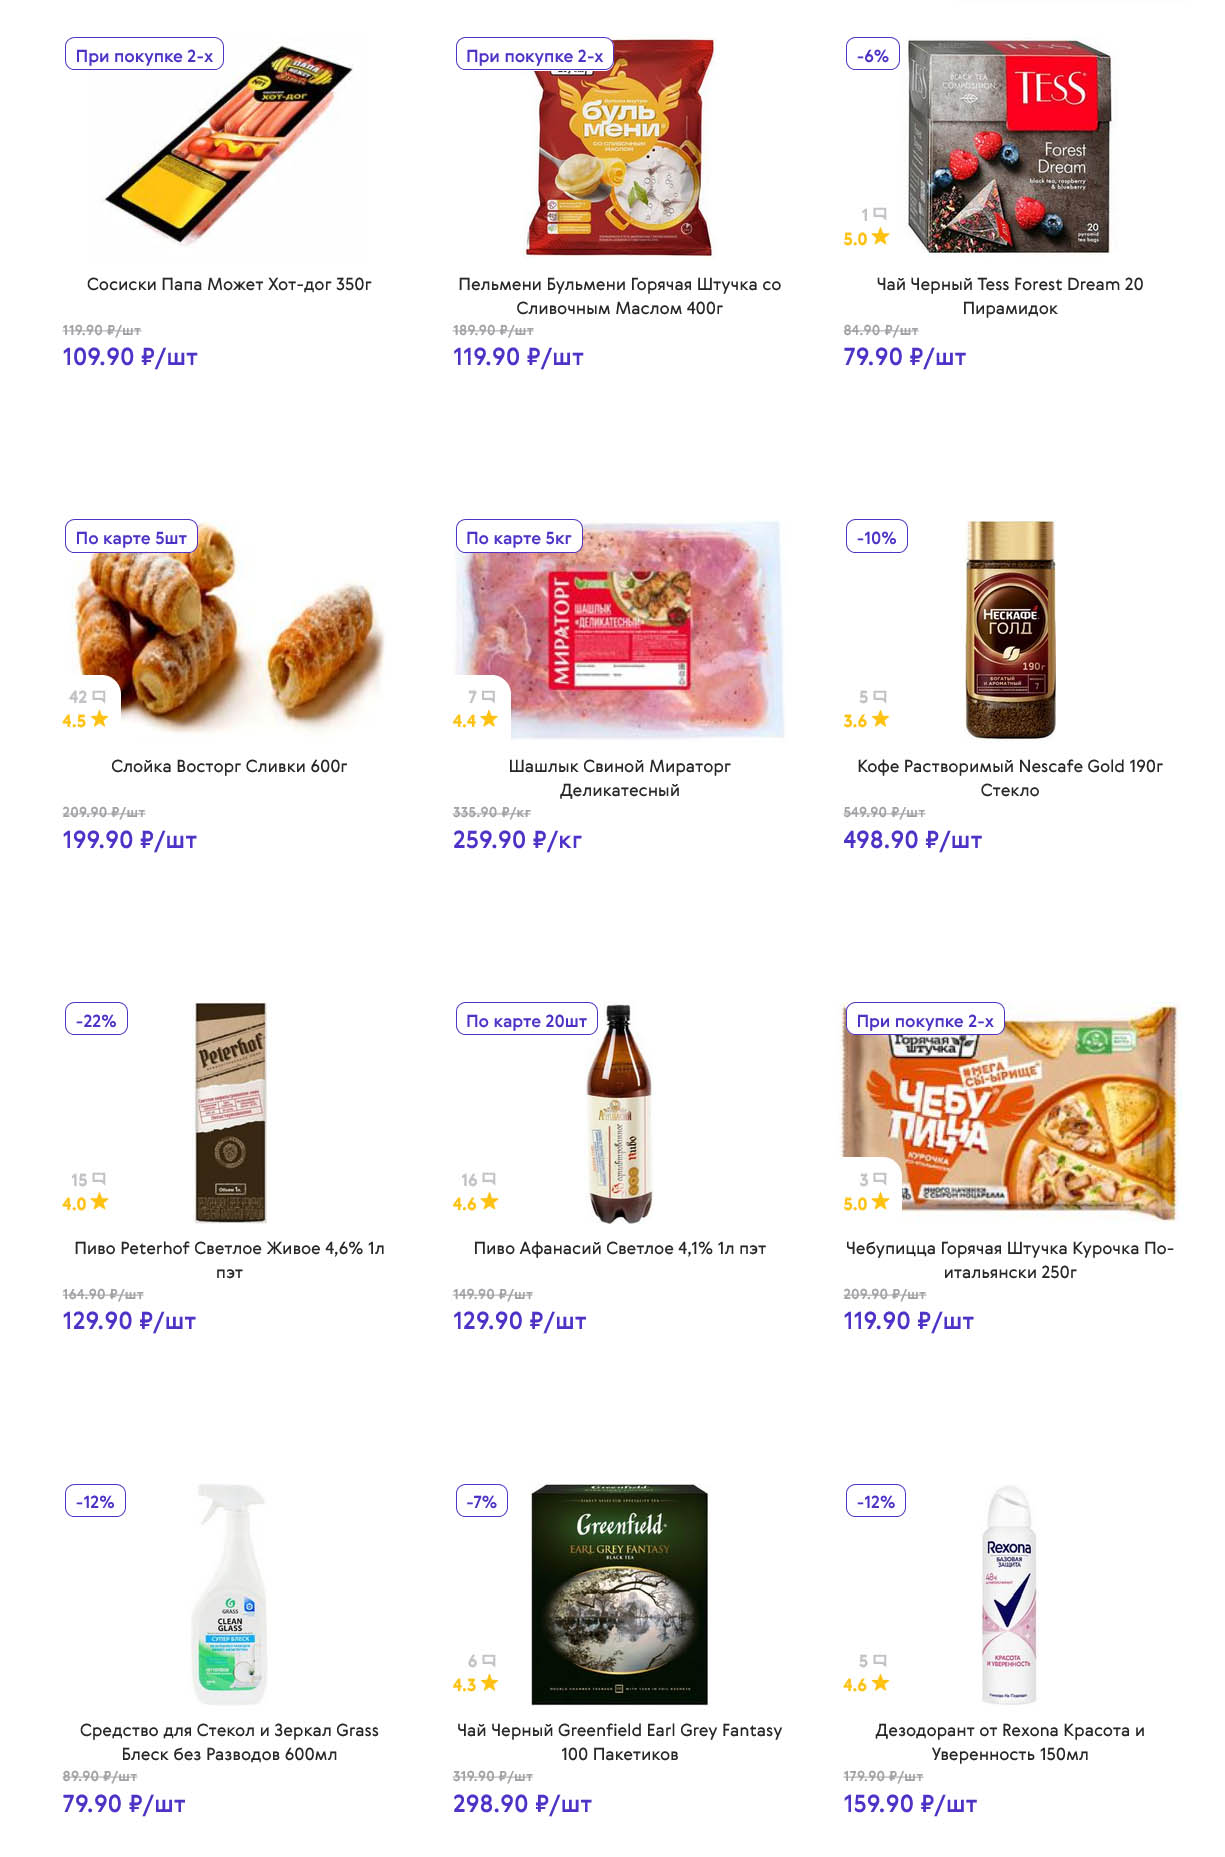
Task: Click the reviews icon on Greenfield tea
Action: tap(489, 1660)
